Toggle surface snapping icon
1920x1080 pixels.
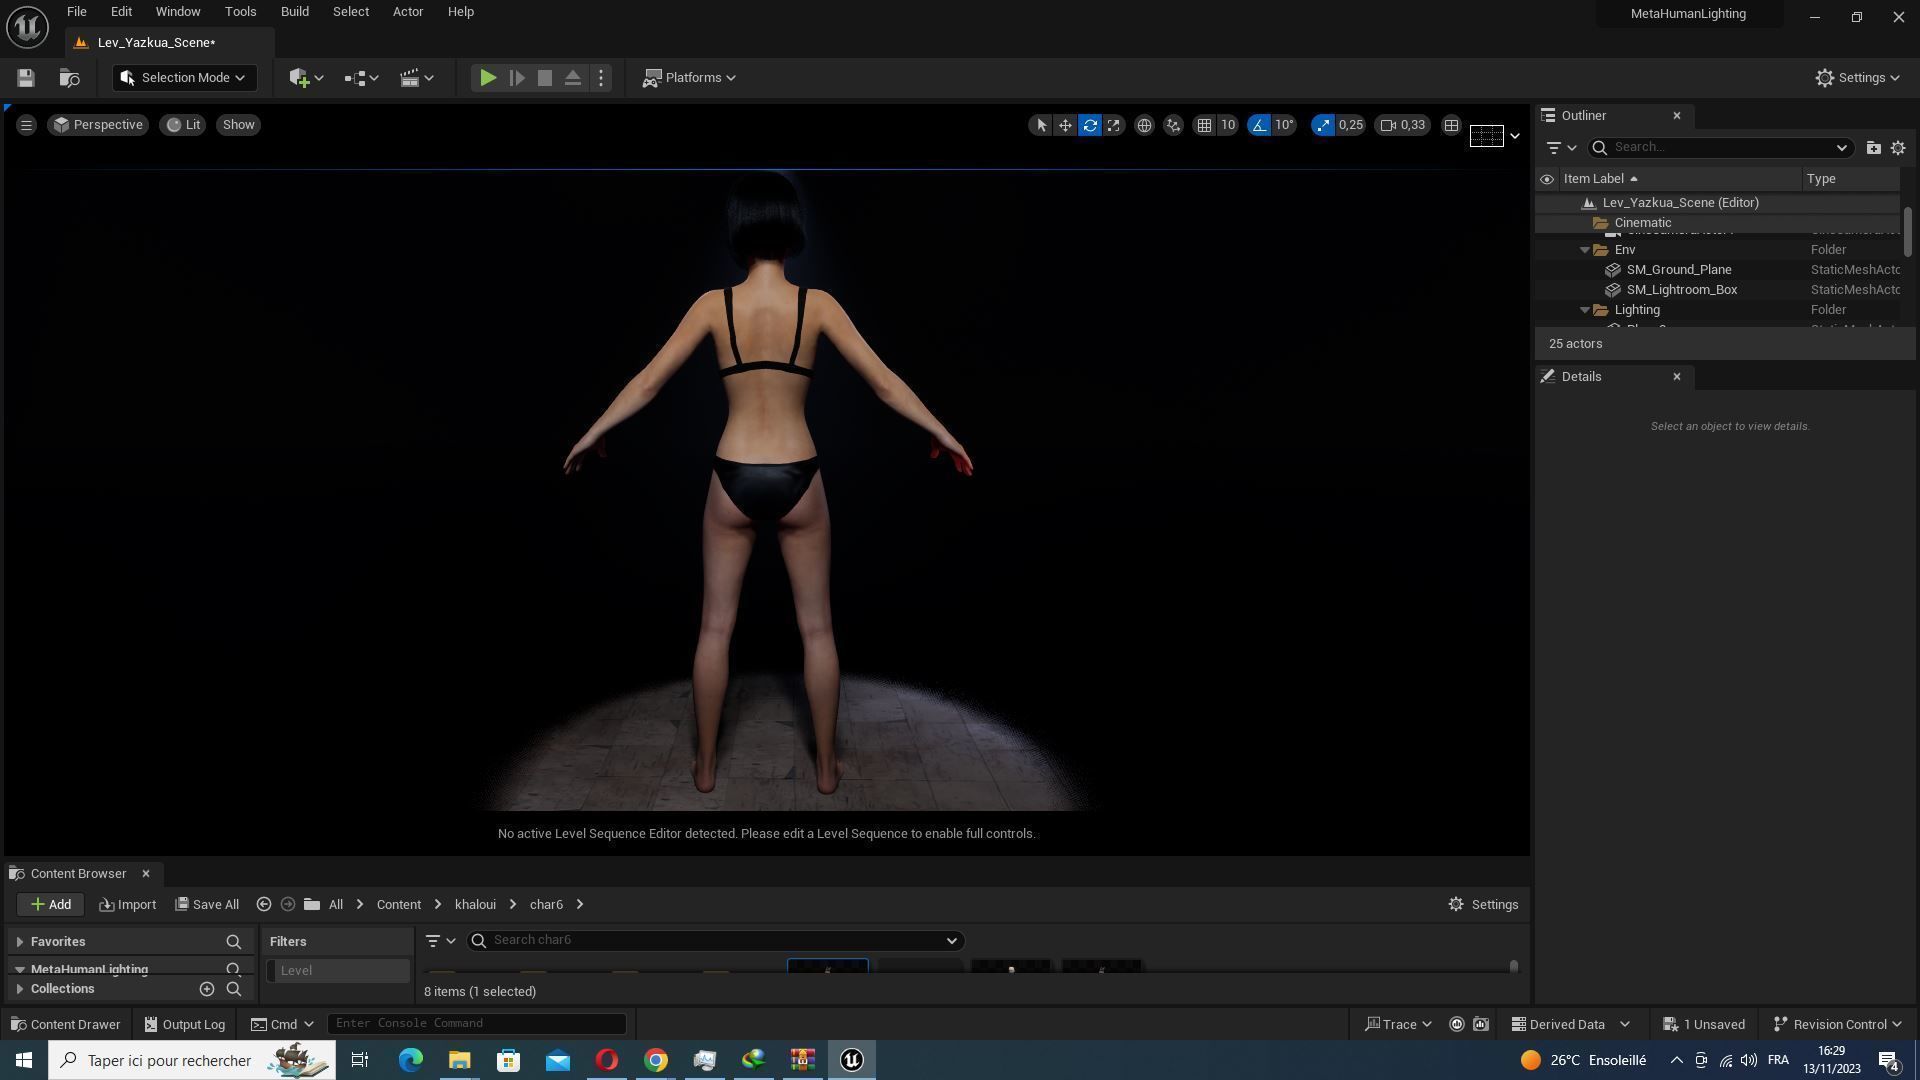coord(1173,125)
